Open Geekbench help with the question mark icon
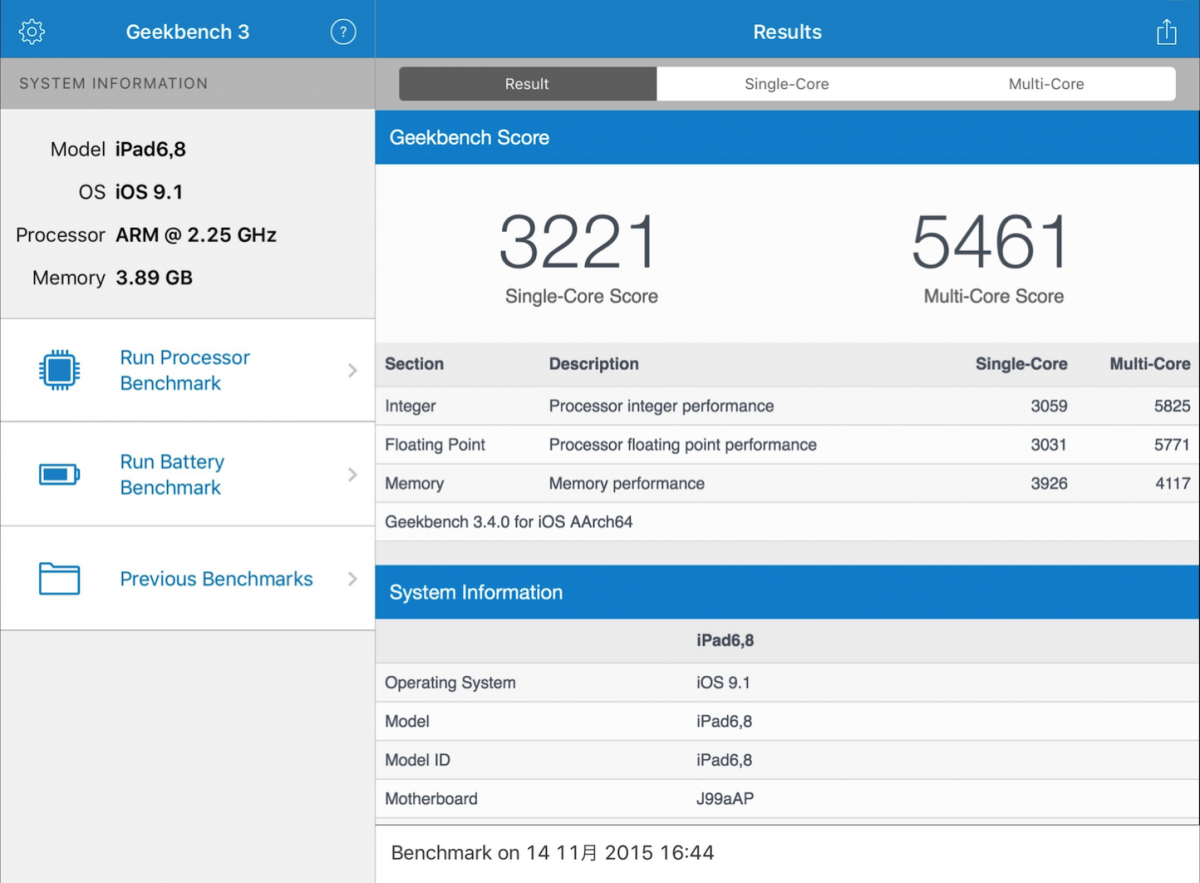The height and width of the screenshot is (883, 1200). [x=343, y=31]
